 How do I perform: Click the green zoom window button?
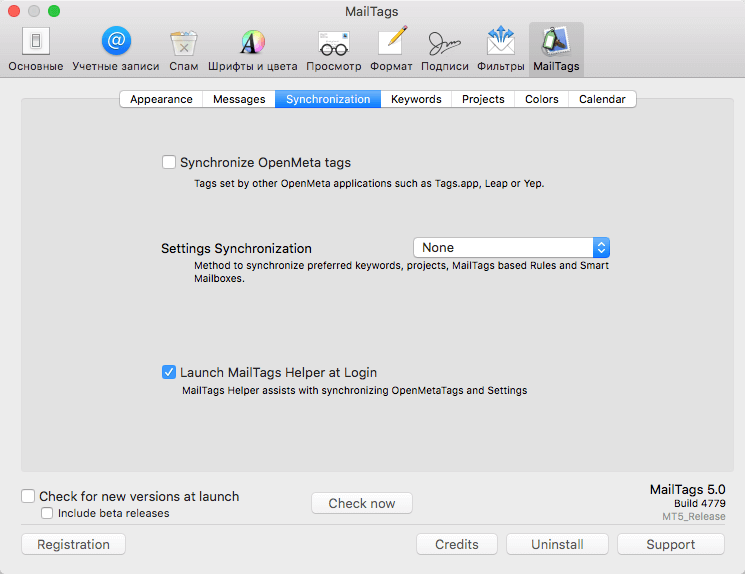[54, 11]
